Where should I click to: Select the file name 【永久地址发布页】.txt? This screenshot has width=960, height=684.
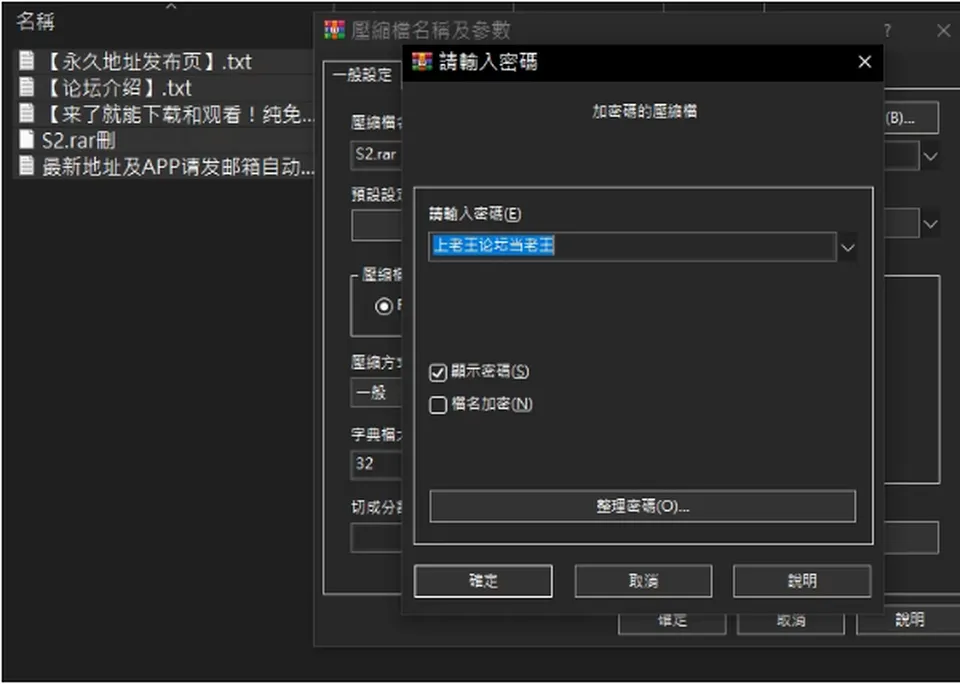click(x=148, y=61)
